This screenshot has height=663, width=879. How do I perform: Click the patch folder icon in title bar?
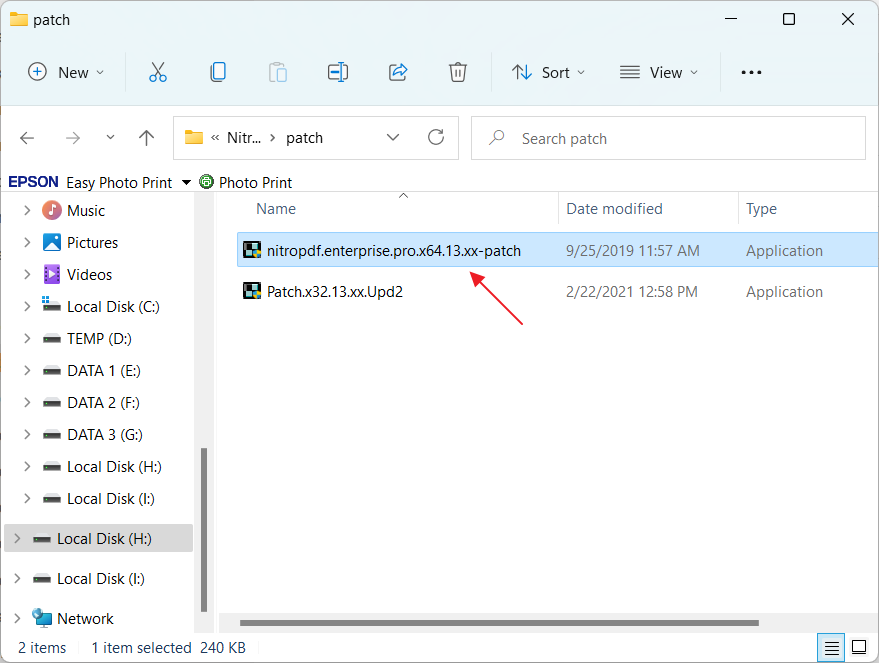click(x=18, y=20)
